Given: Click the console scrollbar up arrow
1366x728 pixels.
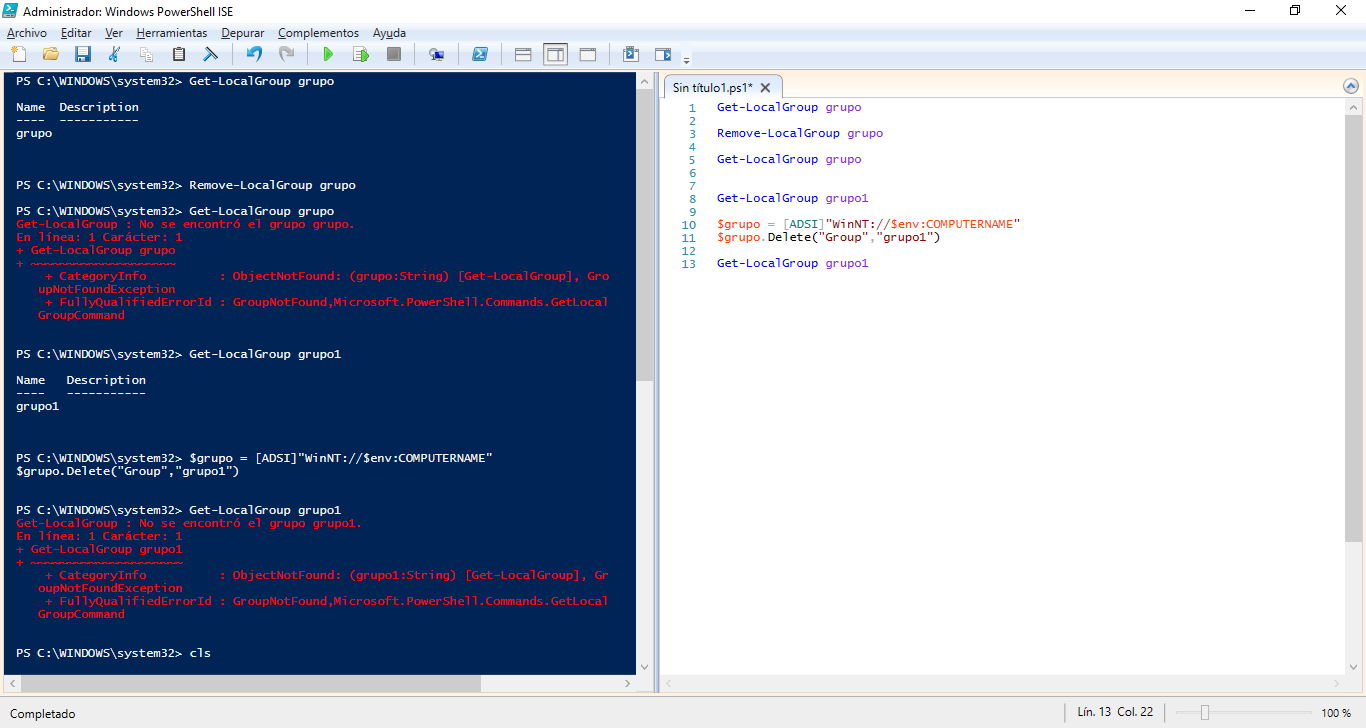Looking at the screenshot, I should [x=645, y=80].
